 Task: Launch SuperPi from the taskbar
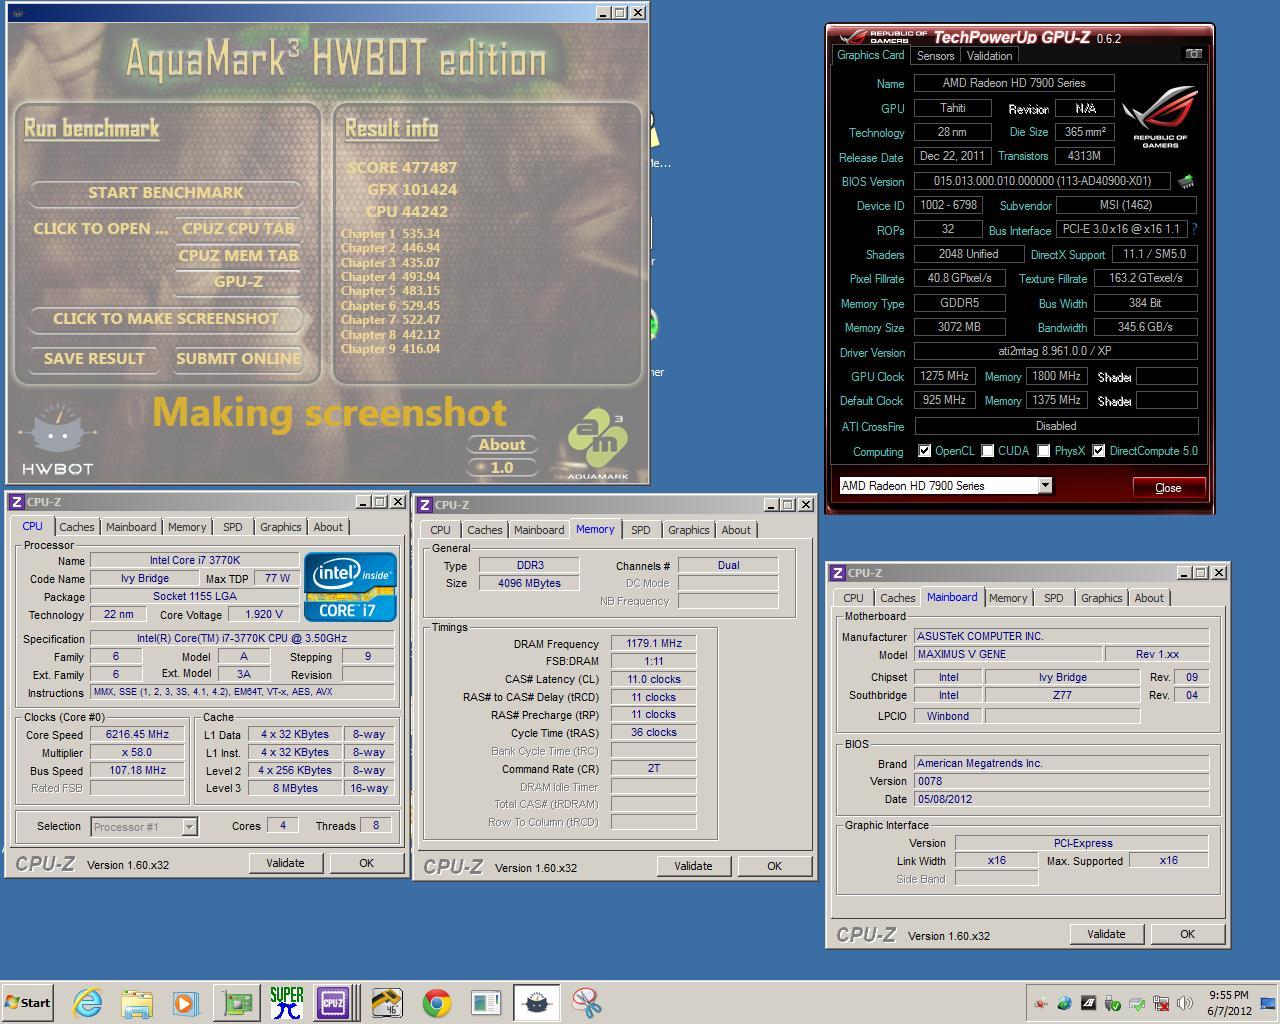pos(286,1003)
